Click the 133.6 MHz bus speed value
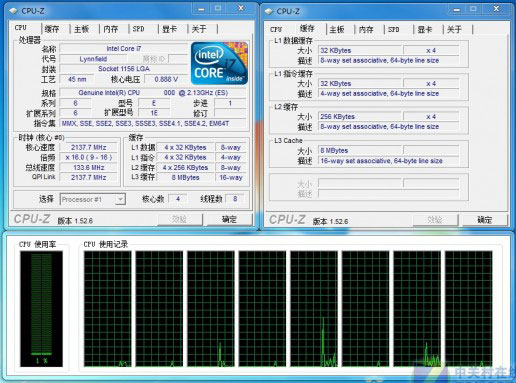 (x=89, y=167)
